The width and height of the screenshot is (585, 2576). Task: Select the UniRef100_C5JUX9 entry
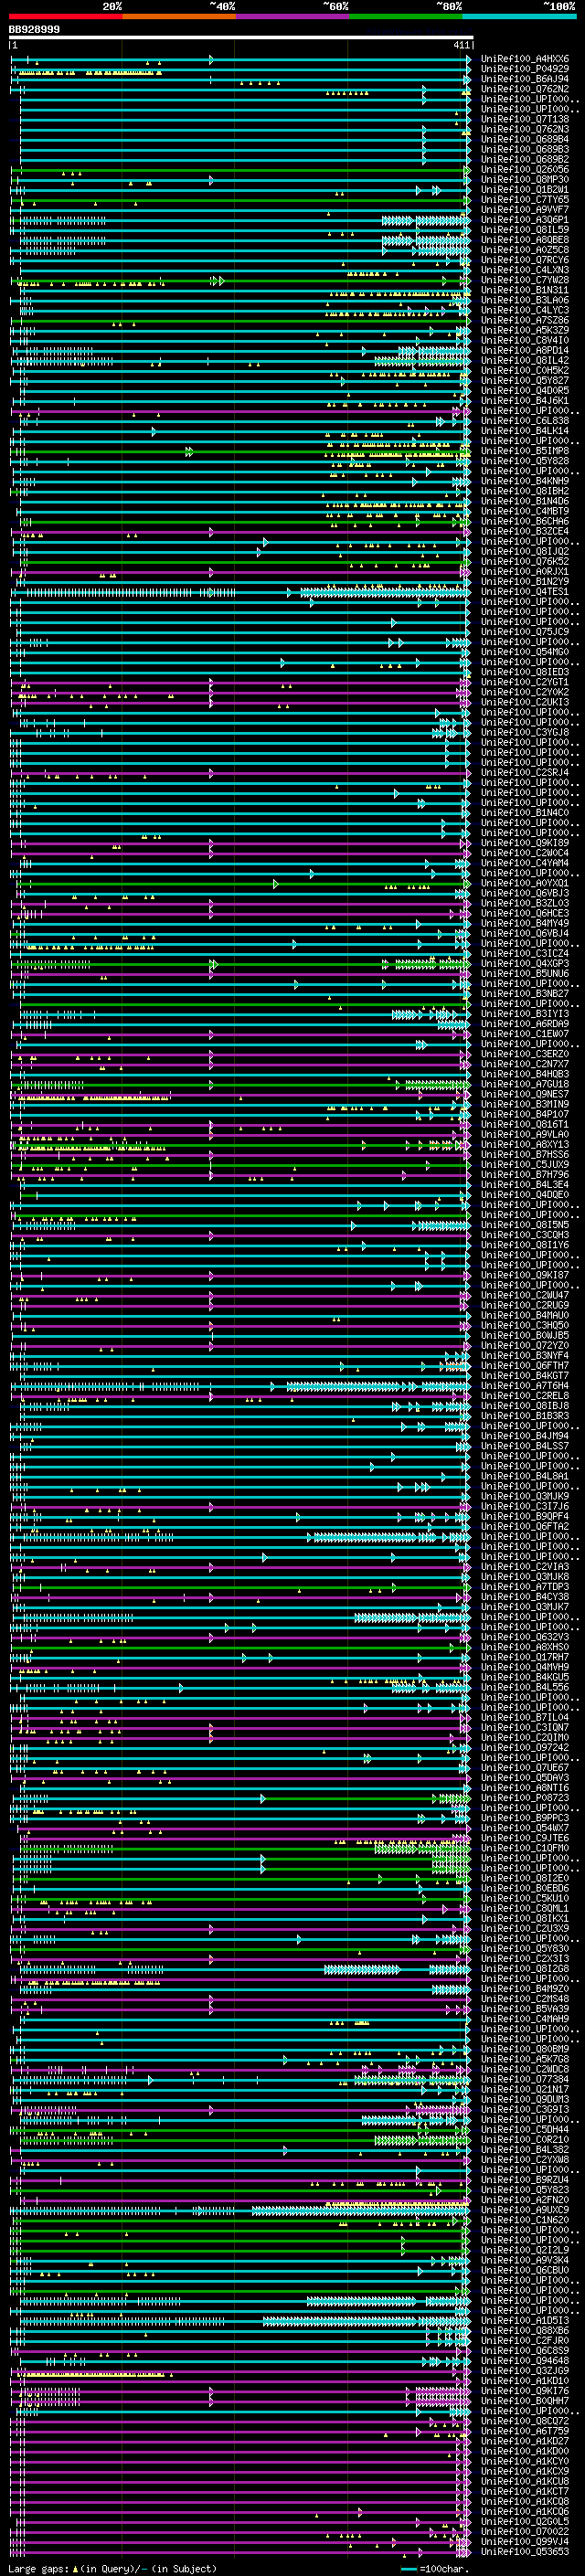point(525,1165)
